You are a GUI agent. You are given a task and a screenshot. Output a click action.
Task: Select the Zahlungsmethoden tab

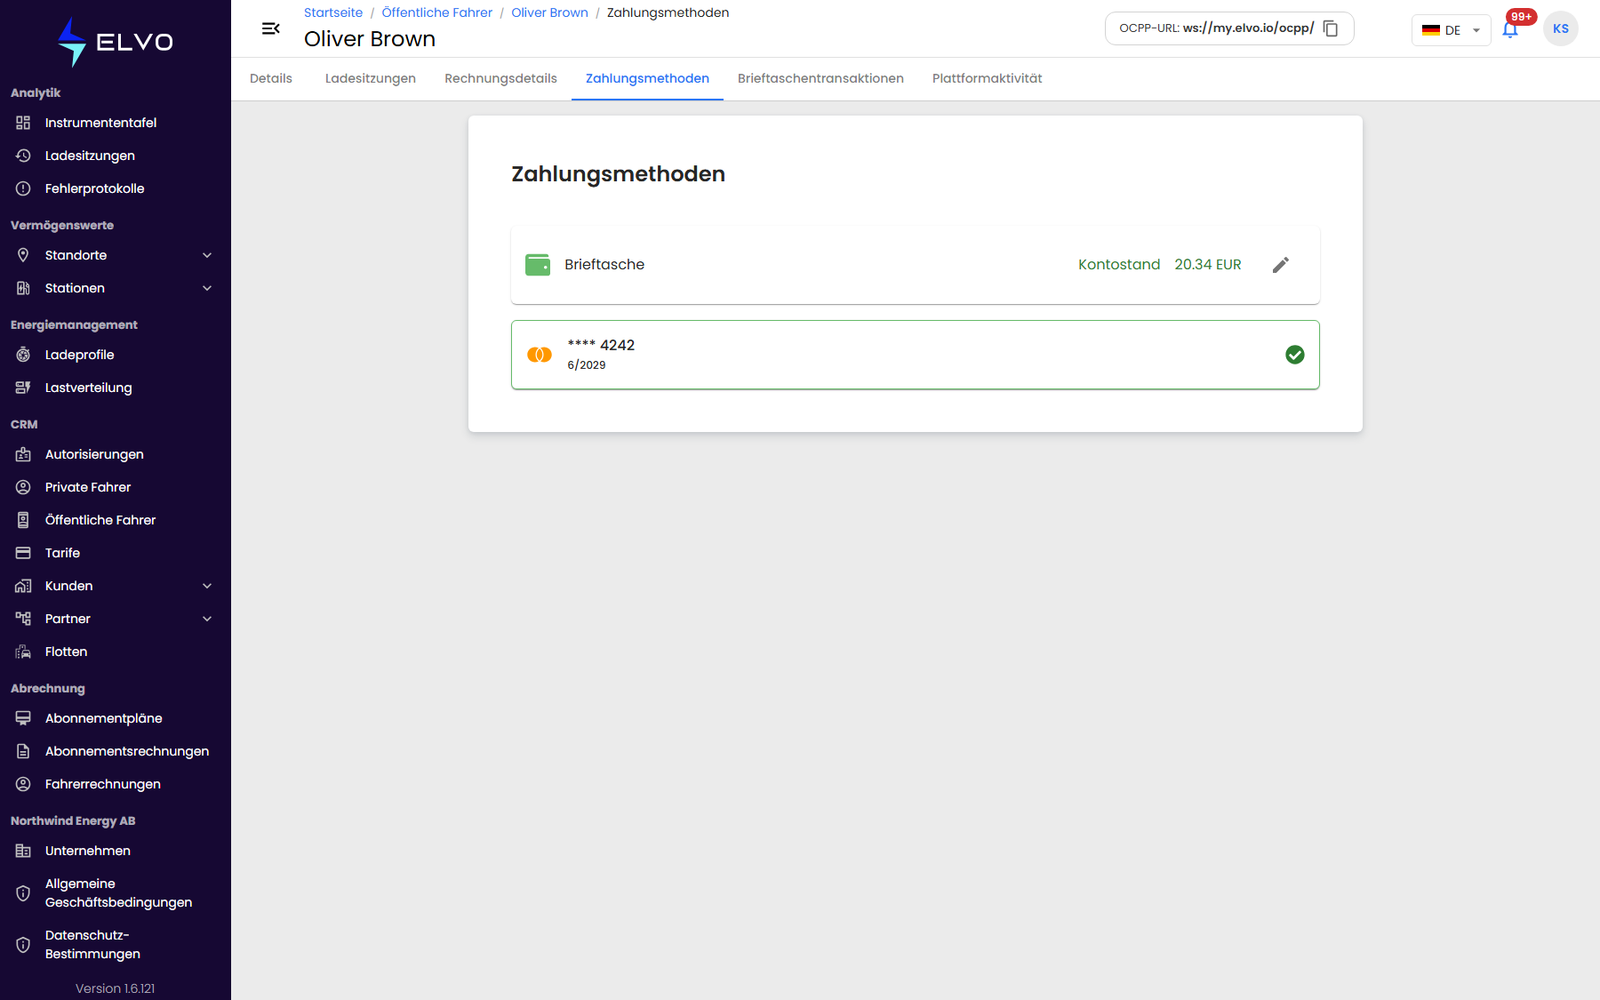click(647, 79)
